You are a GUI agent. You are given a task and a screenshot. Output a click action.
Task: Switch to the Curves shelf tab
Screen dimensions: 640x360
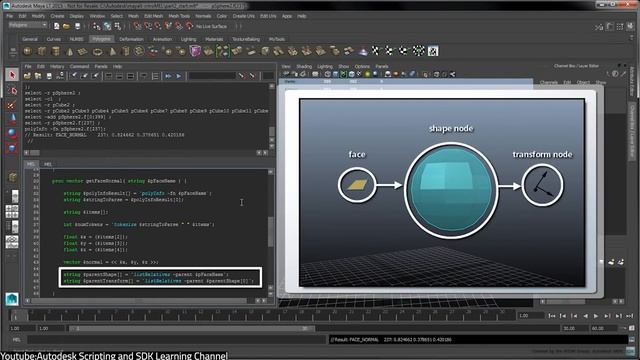(x=53, y=40)
